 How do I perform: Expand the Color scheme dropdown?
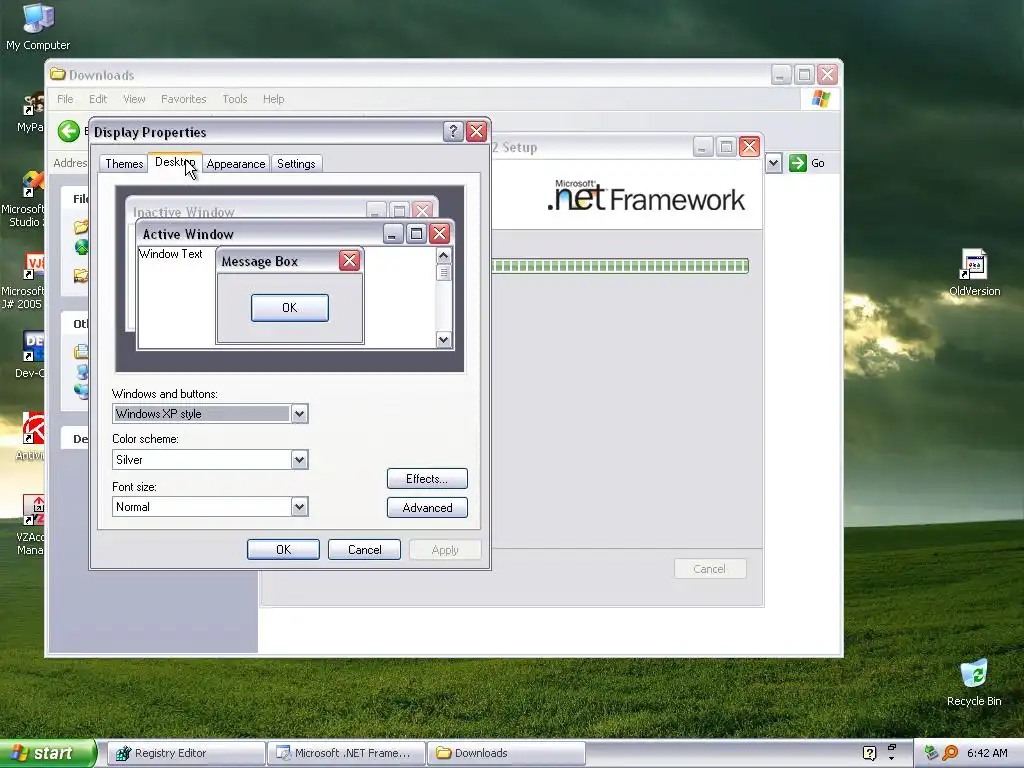coord(299,460)
